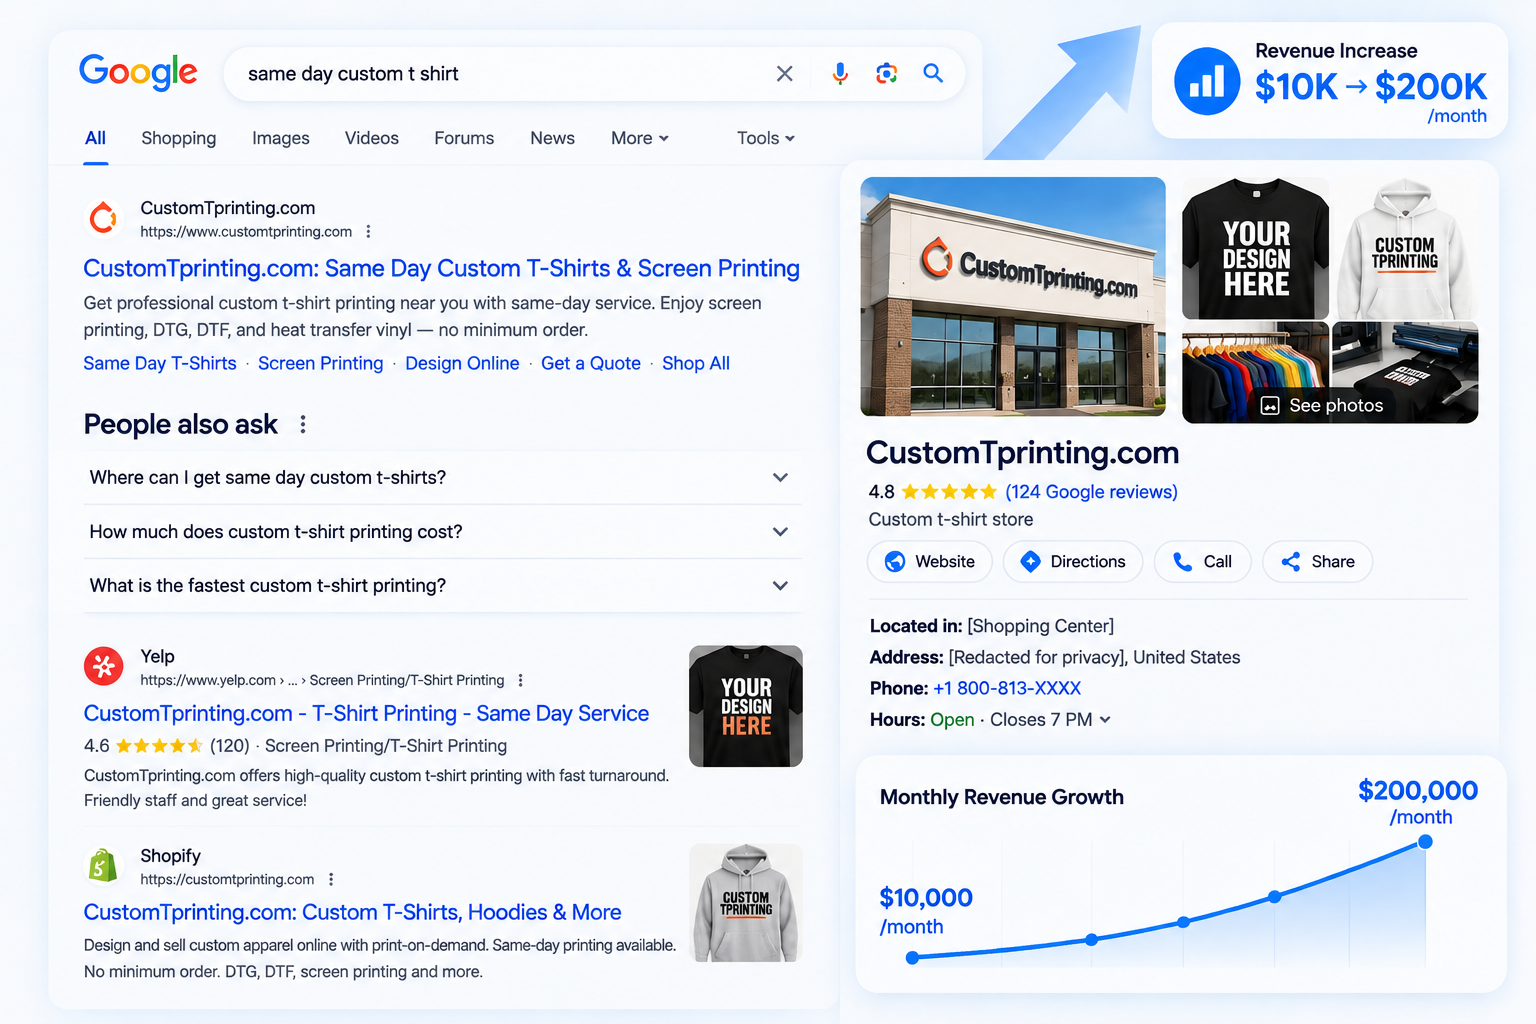Submit search with magnifying glass icon
The image size is (1536, 1024).
coord(933,73)
